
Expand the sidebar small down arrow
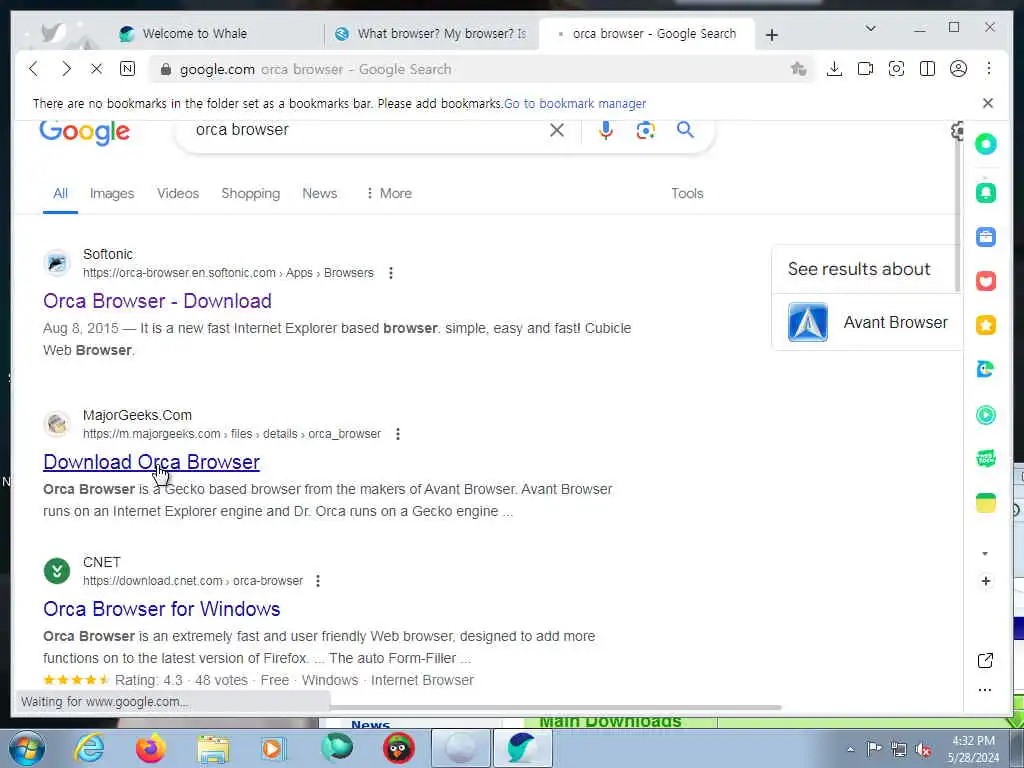click(985, 553)
